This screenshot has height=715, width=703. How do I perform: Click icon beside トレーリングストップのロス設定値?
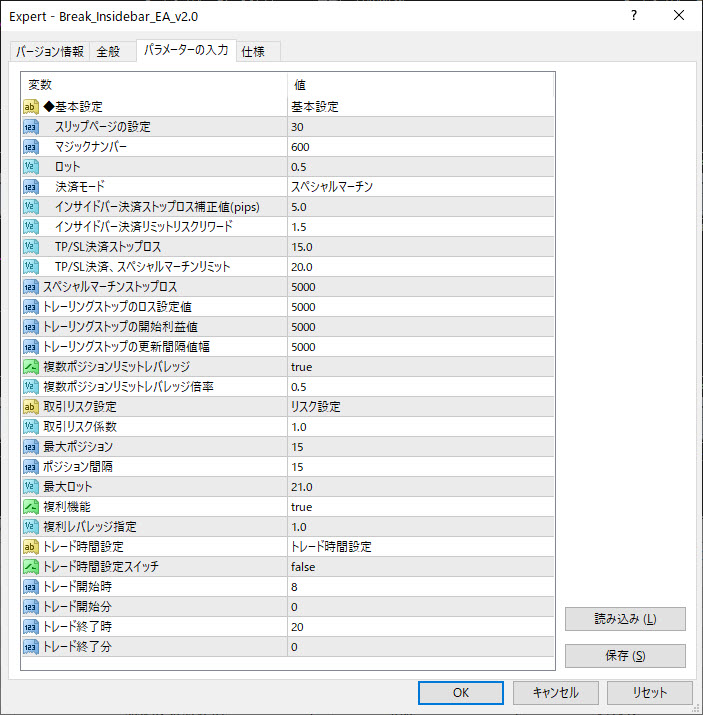tap(31, 307)
